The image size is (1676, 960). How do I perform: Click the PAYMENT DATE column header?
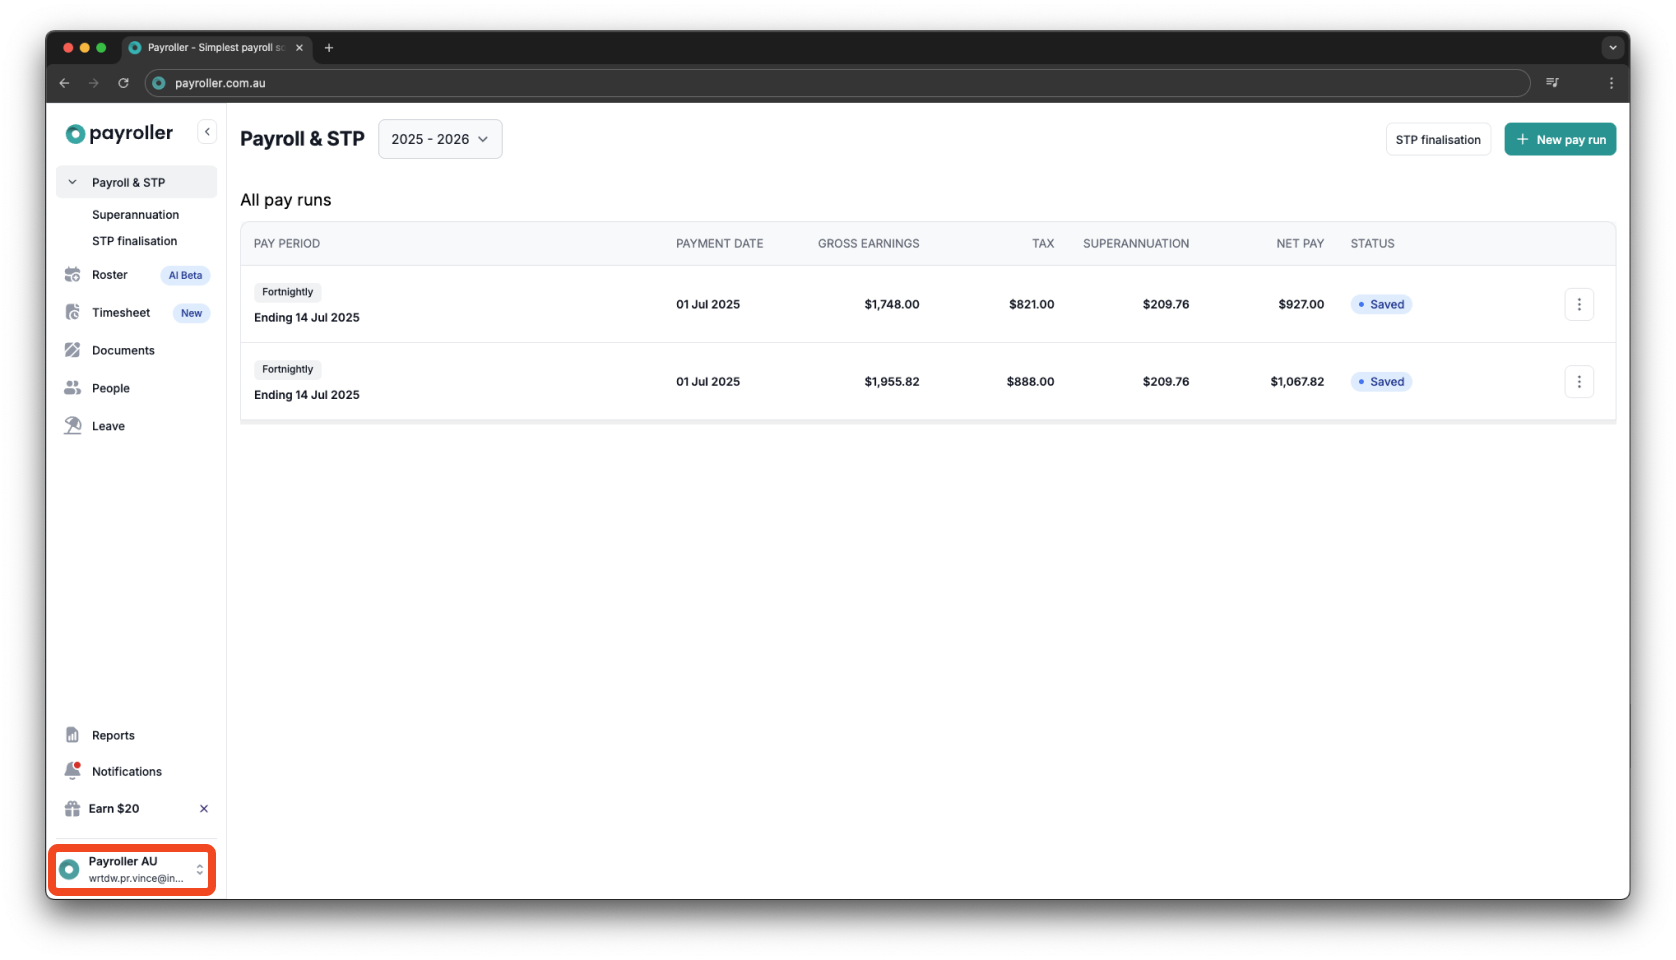(719, 243)
